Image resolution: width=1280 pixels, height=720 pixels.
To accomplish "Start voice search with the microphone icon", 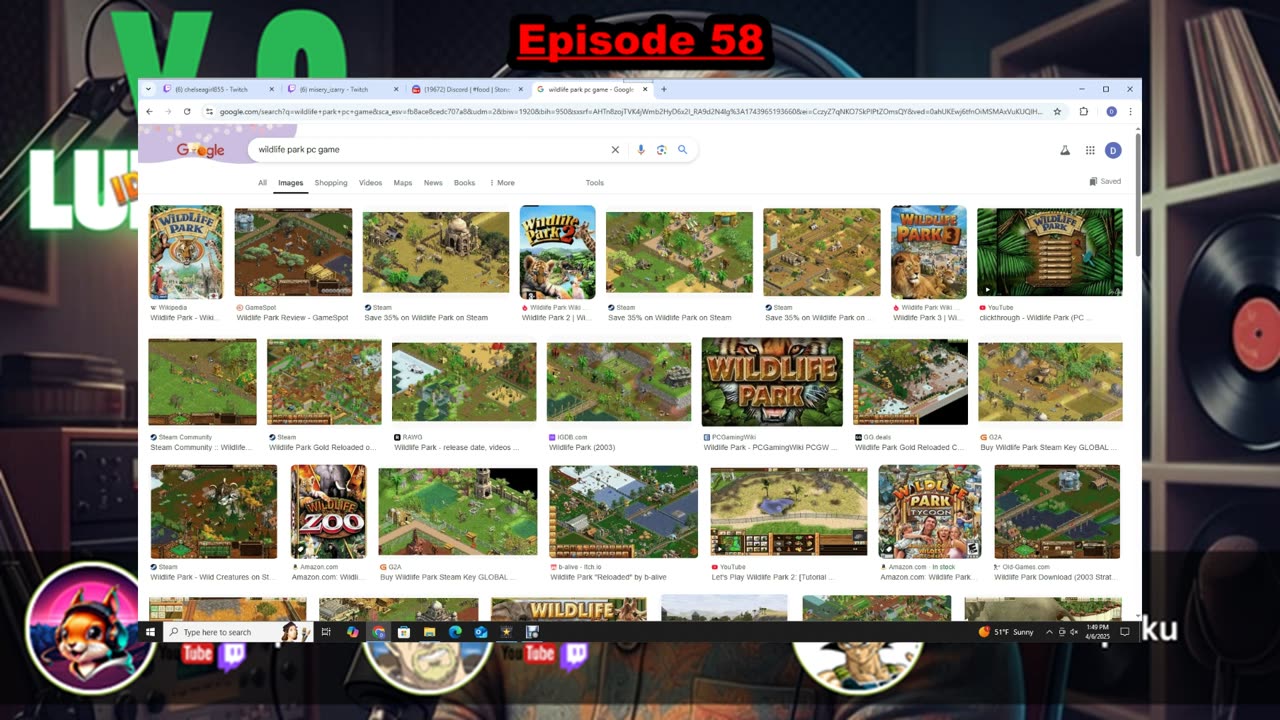I will coord(641,150).
